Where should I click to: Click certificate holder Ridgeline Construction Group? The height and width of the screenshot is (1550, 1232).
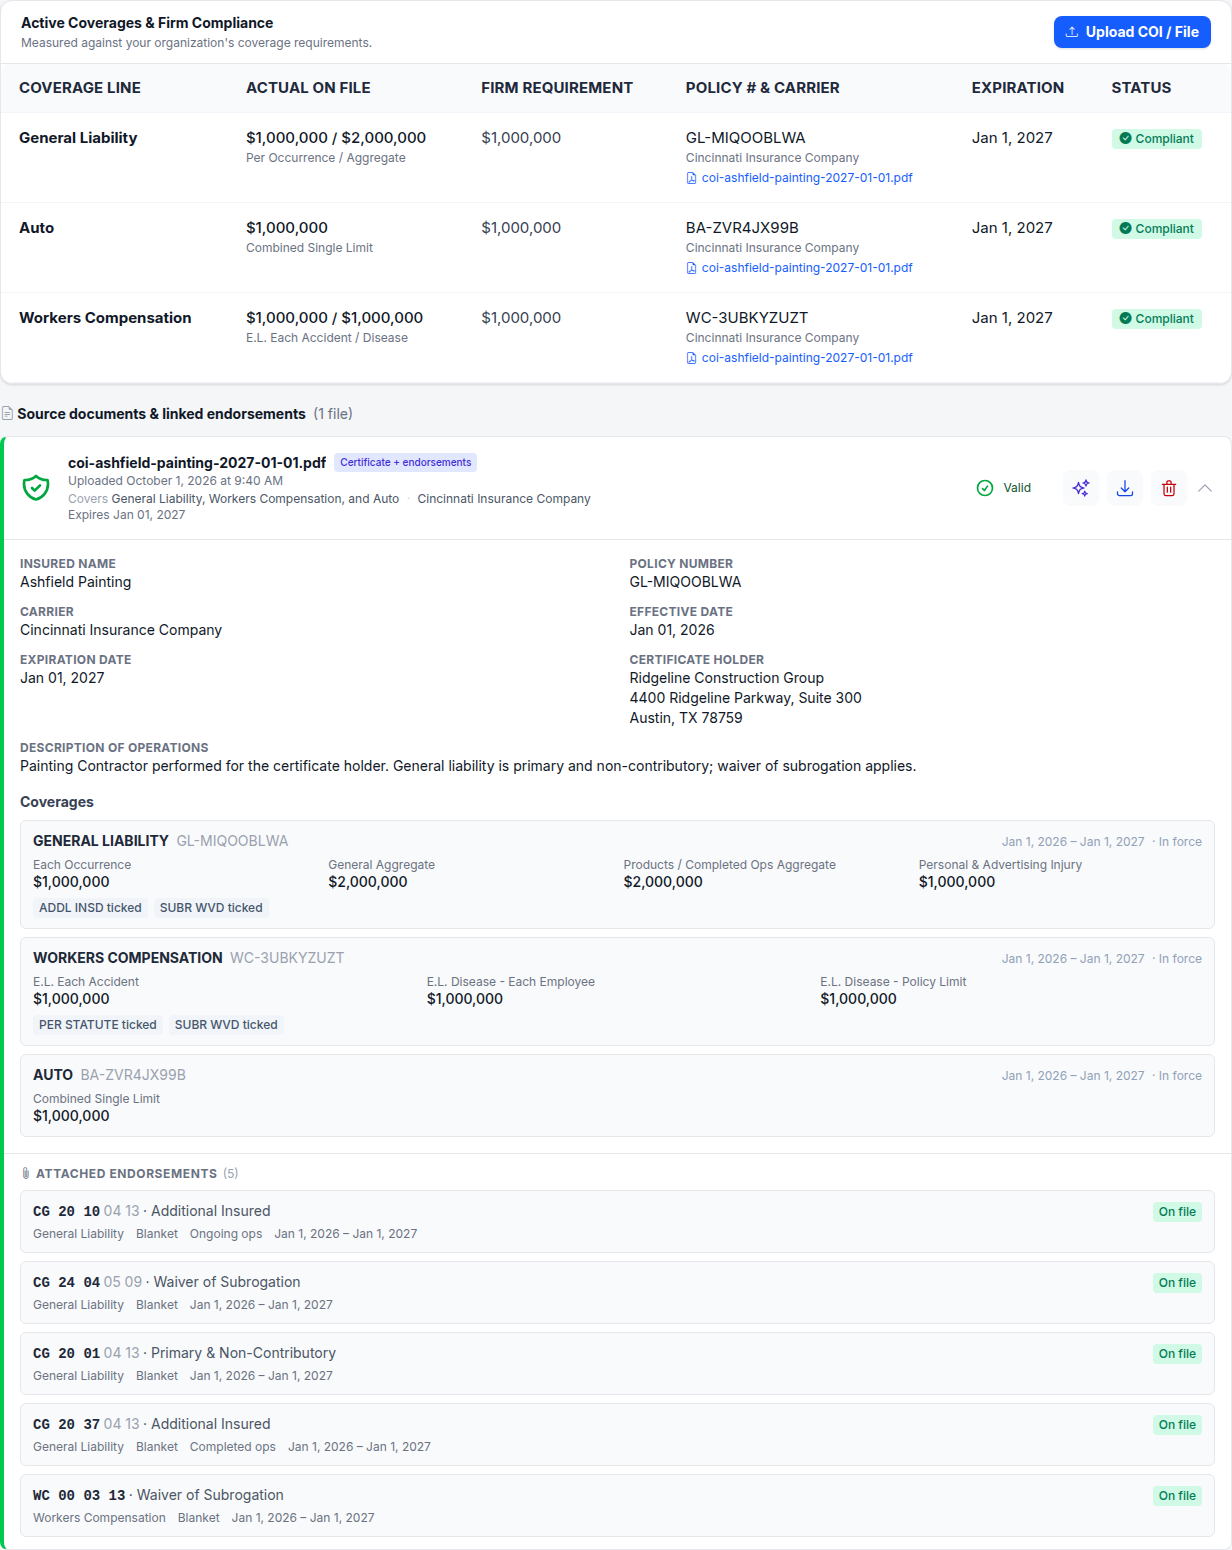click(x=727, y=678)
